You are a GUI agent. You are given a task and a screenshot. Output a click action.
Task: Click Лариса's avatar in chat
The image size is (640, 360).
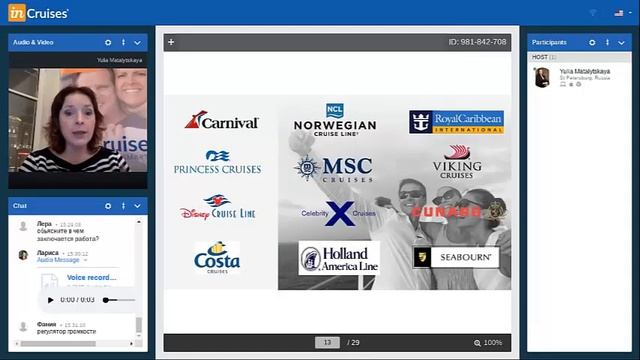[x=23, y=255]
